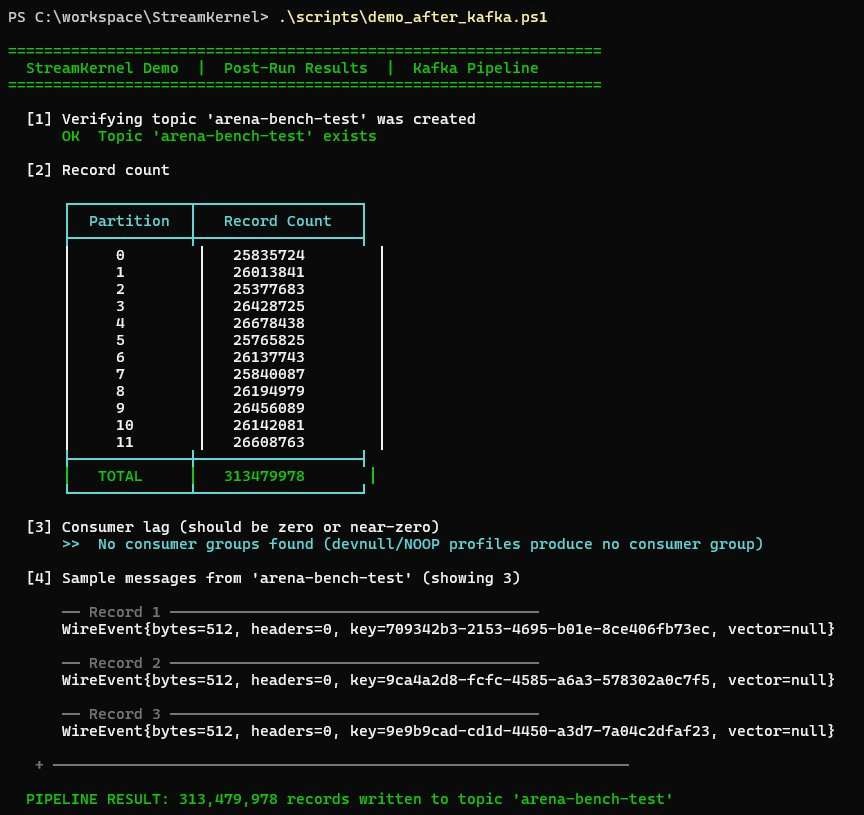The width and height of the screenshot is (864, 815).
Task: Click the 'PIPELINE RESULT: 313,479,978 records written' line
Action: coord(349,799)
